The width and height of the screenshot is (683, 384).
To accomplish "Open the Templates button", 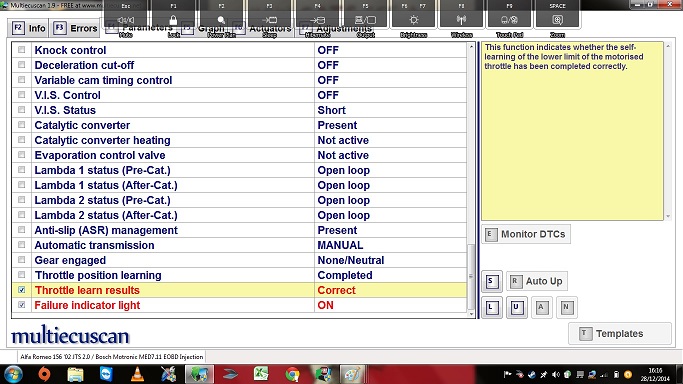I will point(619,333).
